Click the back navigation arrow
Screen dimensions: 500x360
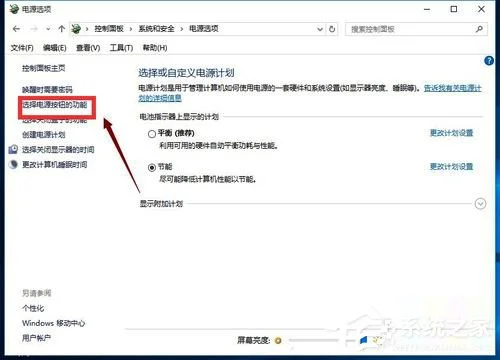click(x=16, y=29)
